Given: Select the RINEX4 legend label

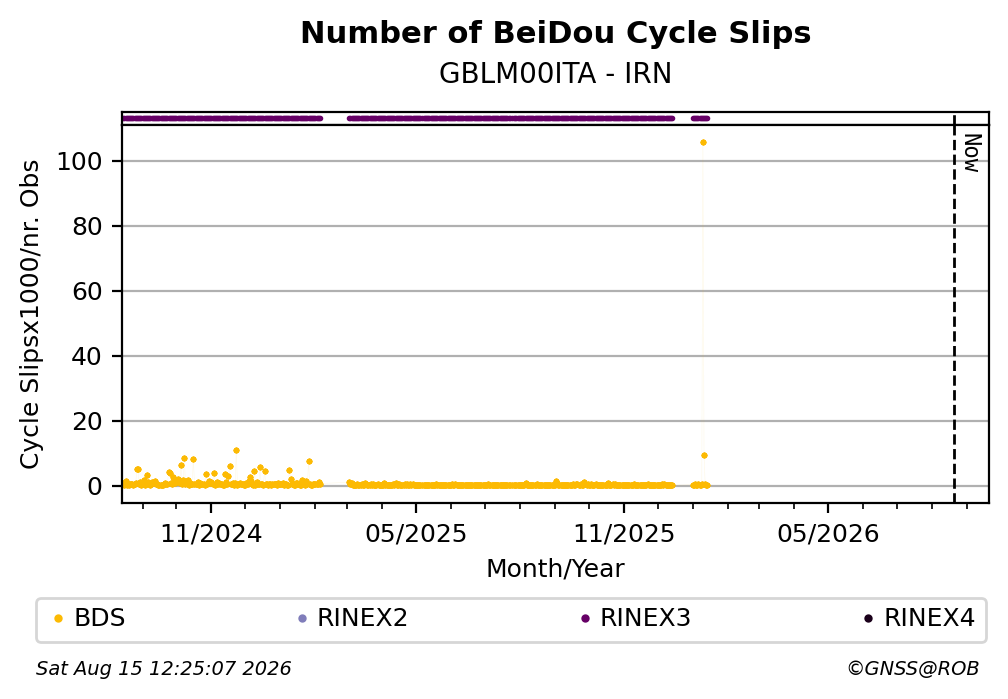Looking at the screenshot, I should pyautogui.click(x=930, y=618).
